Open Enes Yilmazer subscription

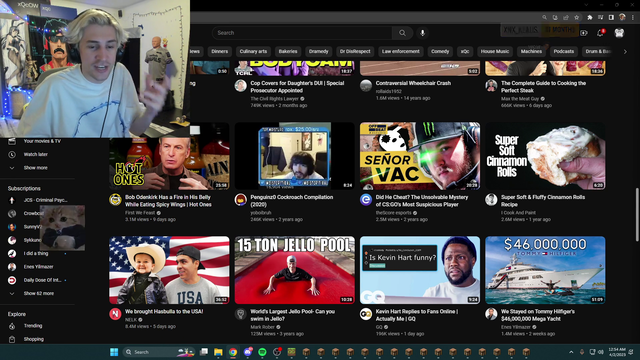[38, 267]
